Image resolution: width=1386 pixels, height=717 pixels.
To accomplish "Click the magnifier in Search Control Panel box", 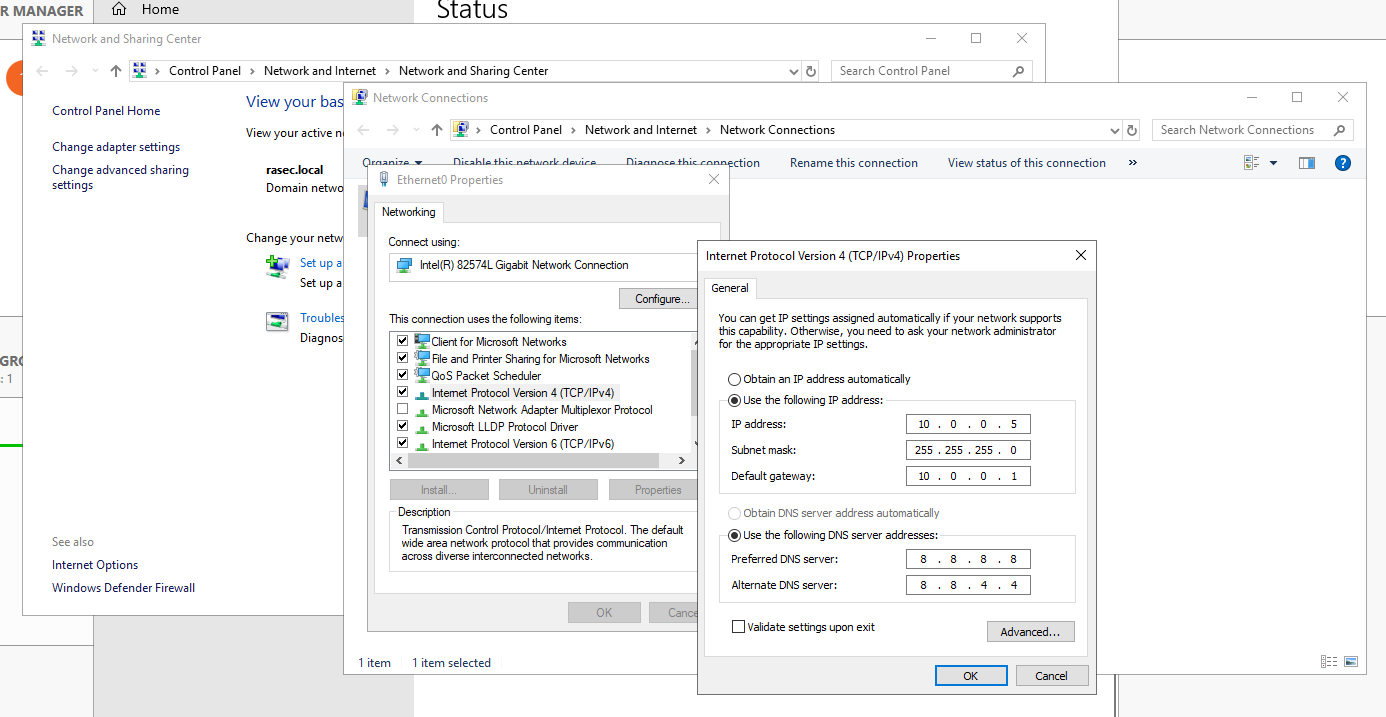I will [x=1018, y=71].
